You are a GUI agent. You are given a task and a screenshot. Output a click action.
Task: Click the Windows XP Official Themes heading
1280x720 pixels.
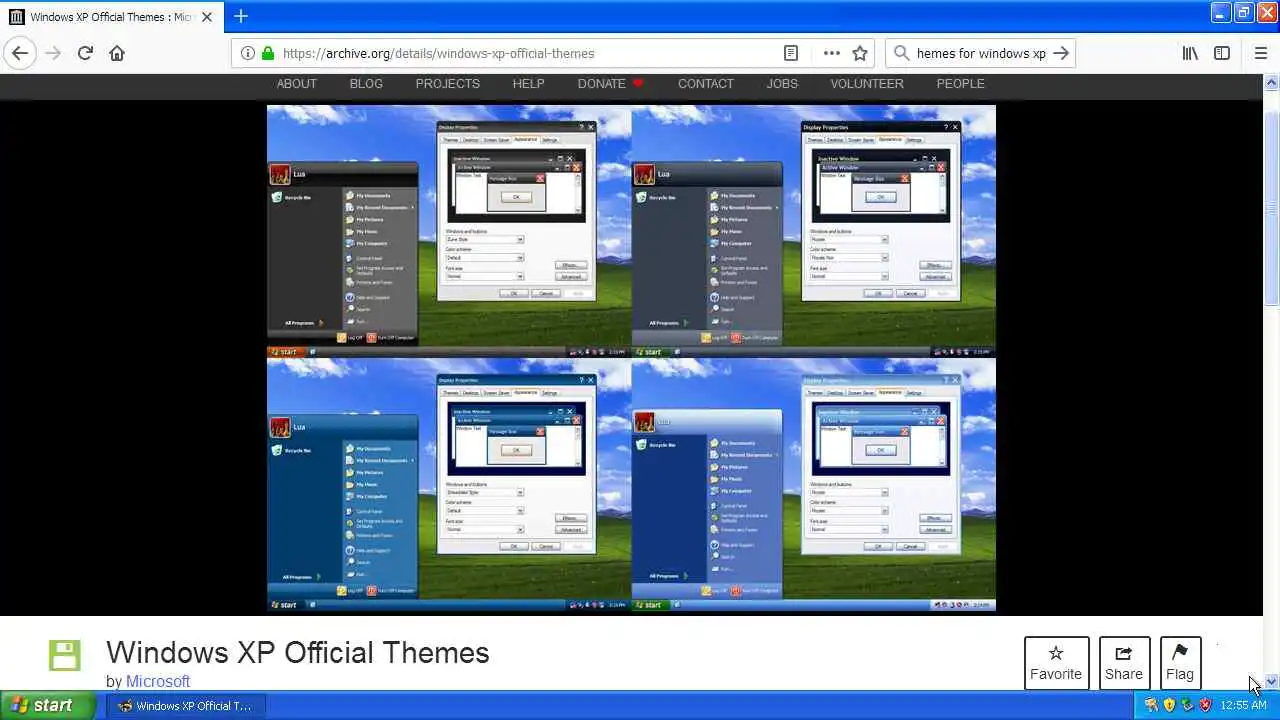coord(298,652)
